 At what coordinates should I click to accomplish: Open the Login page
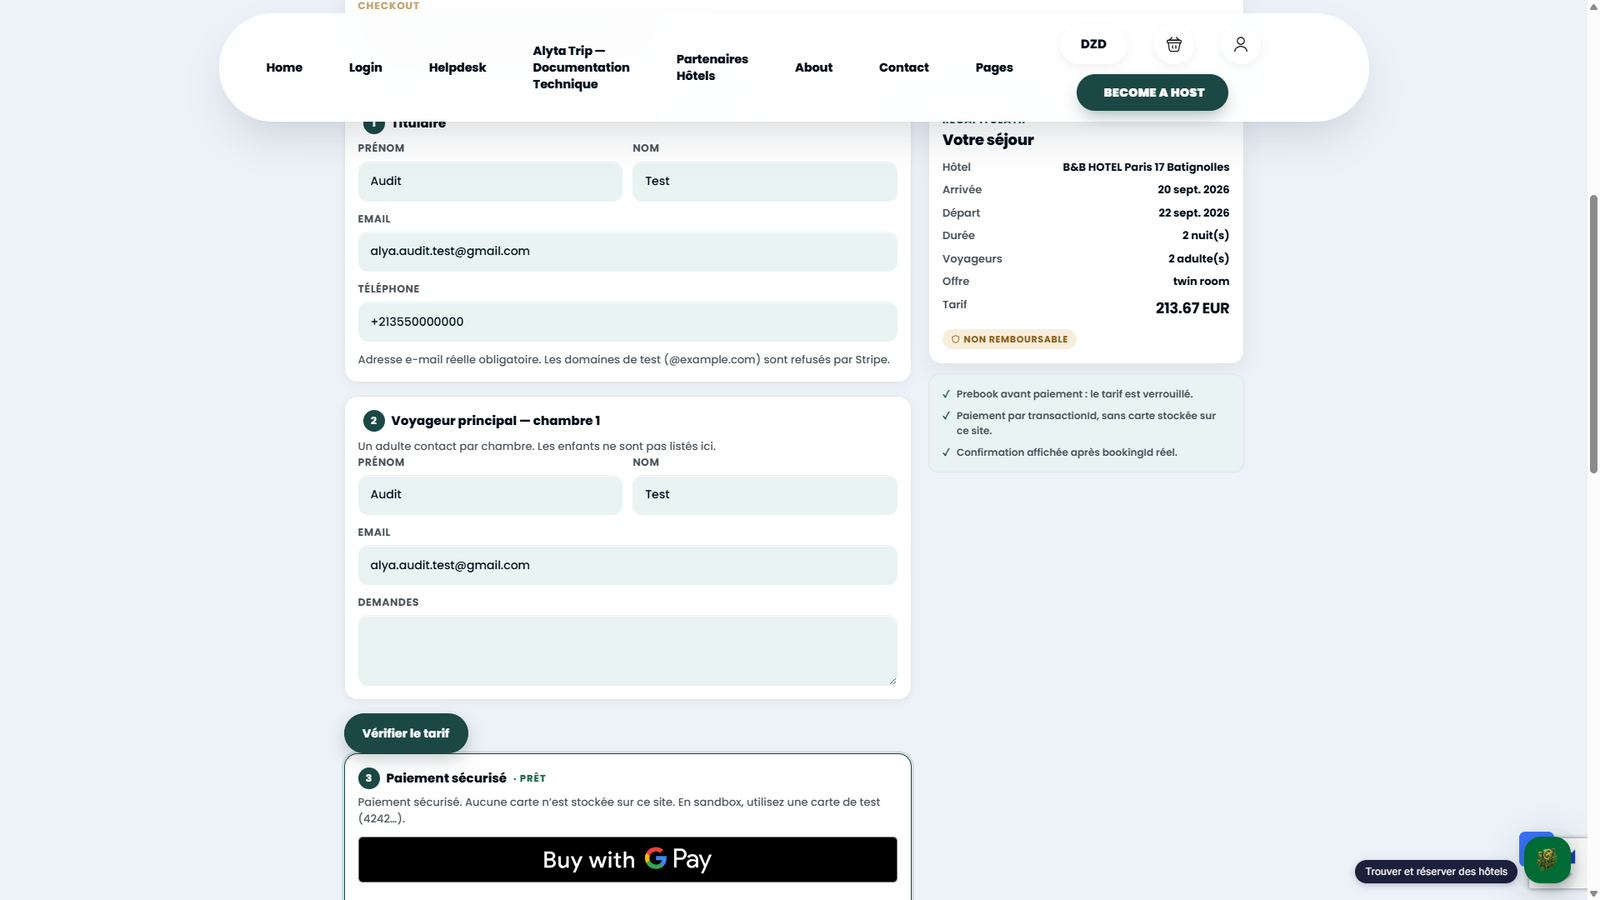point(365,68)
